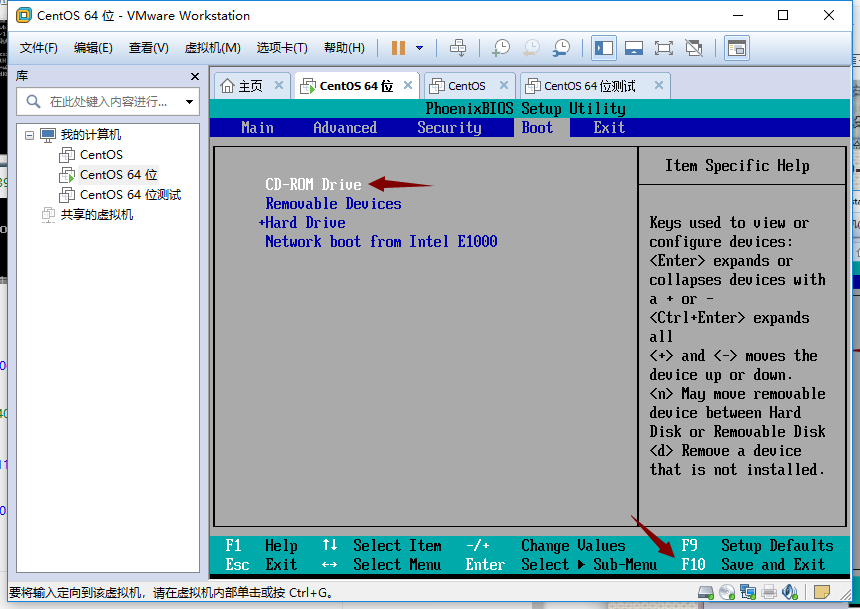Viewport: 860px width, 609px height.
Task: Open the 选项卡(T) menu
Action: pyautogui.click(x=282, y=48)
